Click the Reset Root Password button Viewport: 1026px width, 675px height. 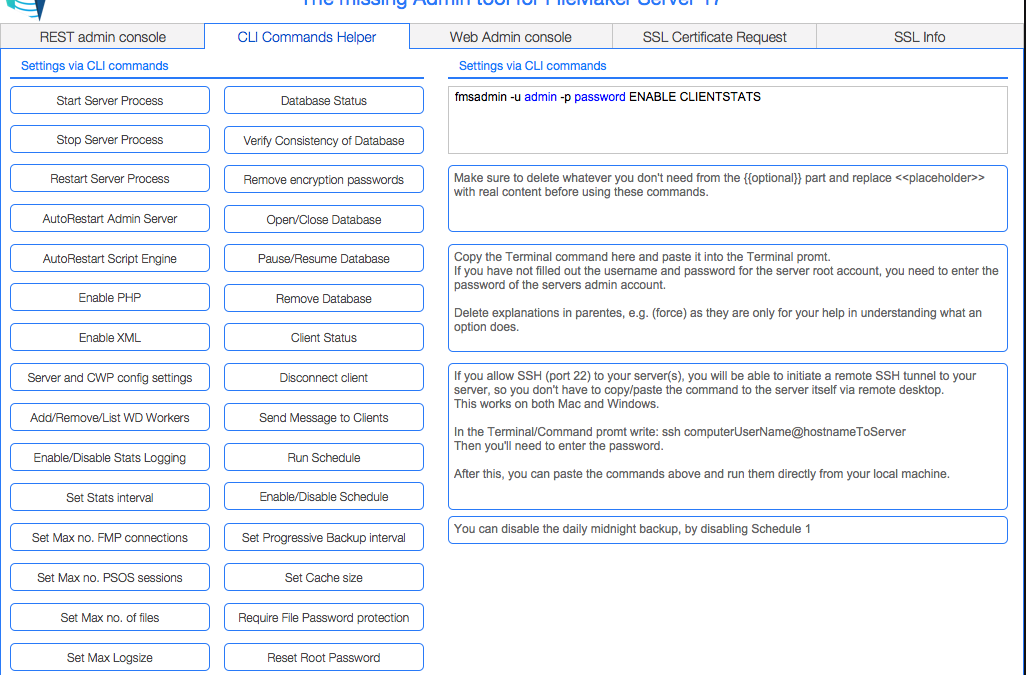click(324, 657)
